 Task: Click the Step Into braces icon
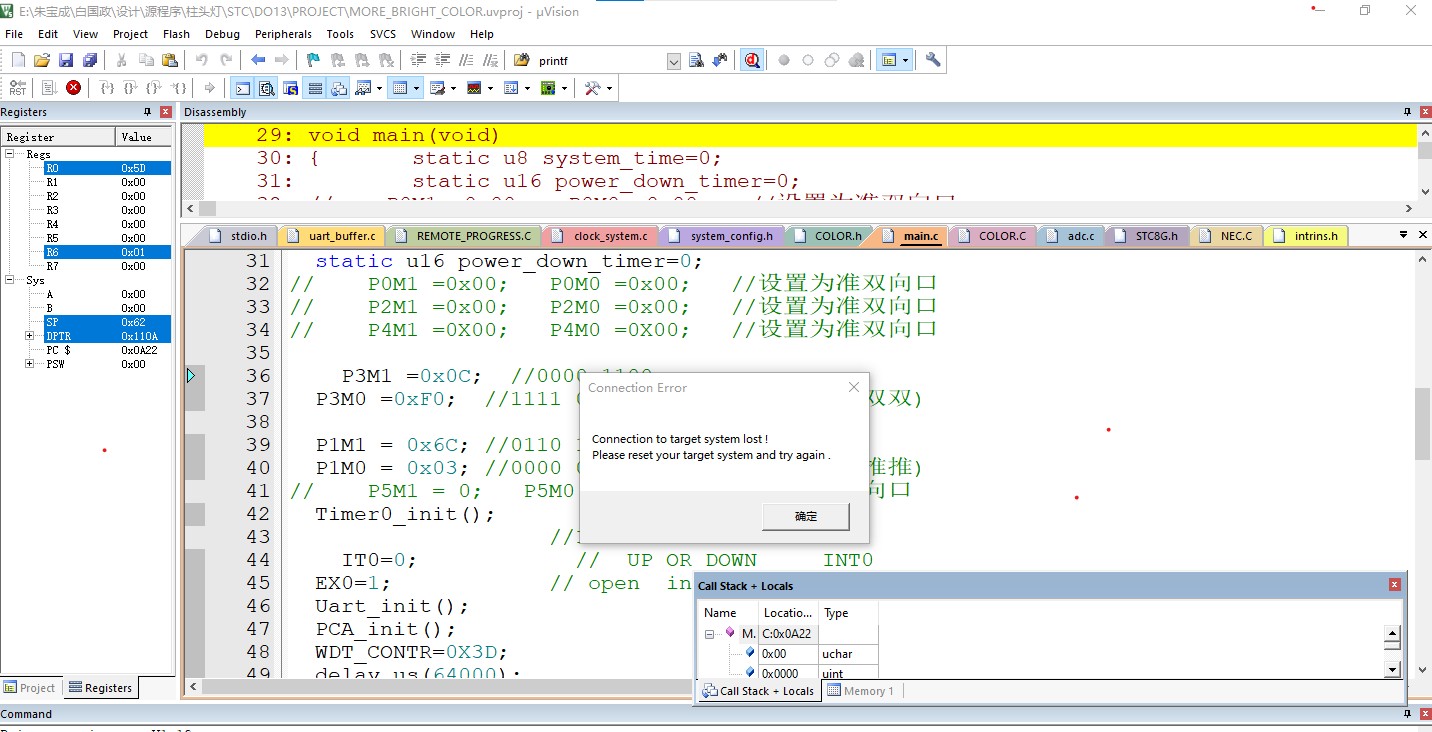coord(107,88)
